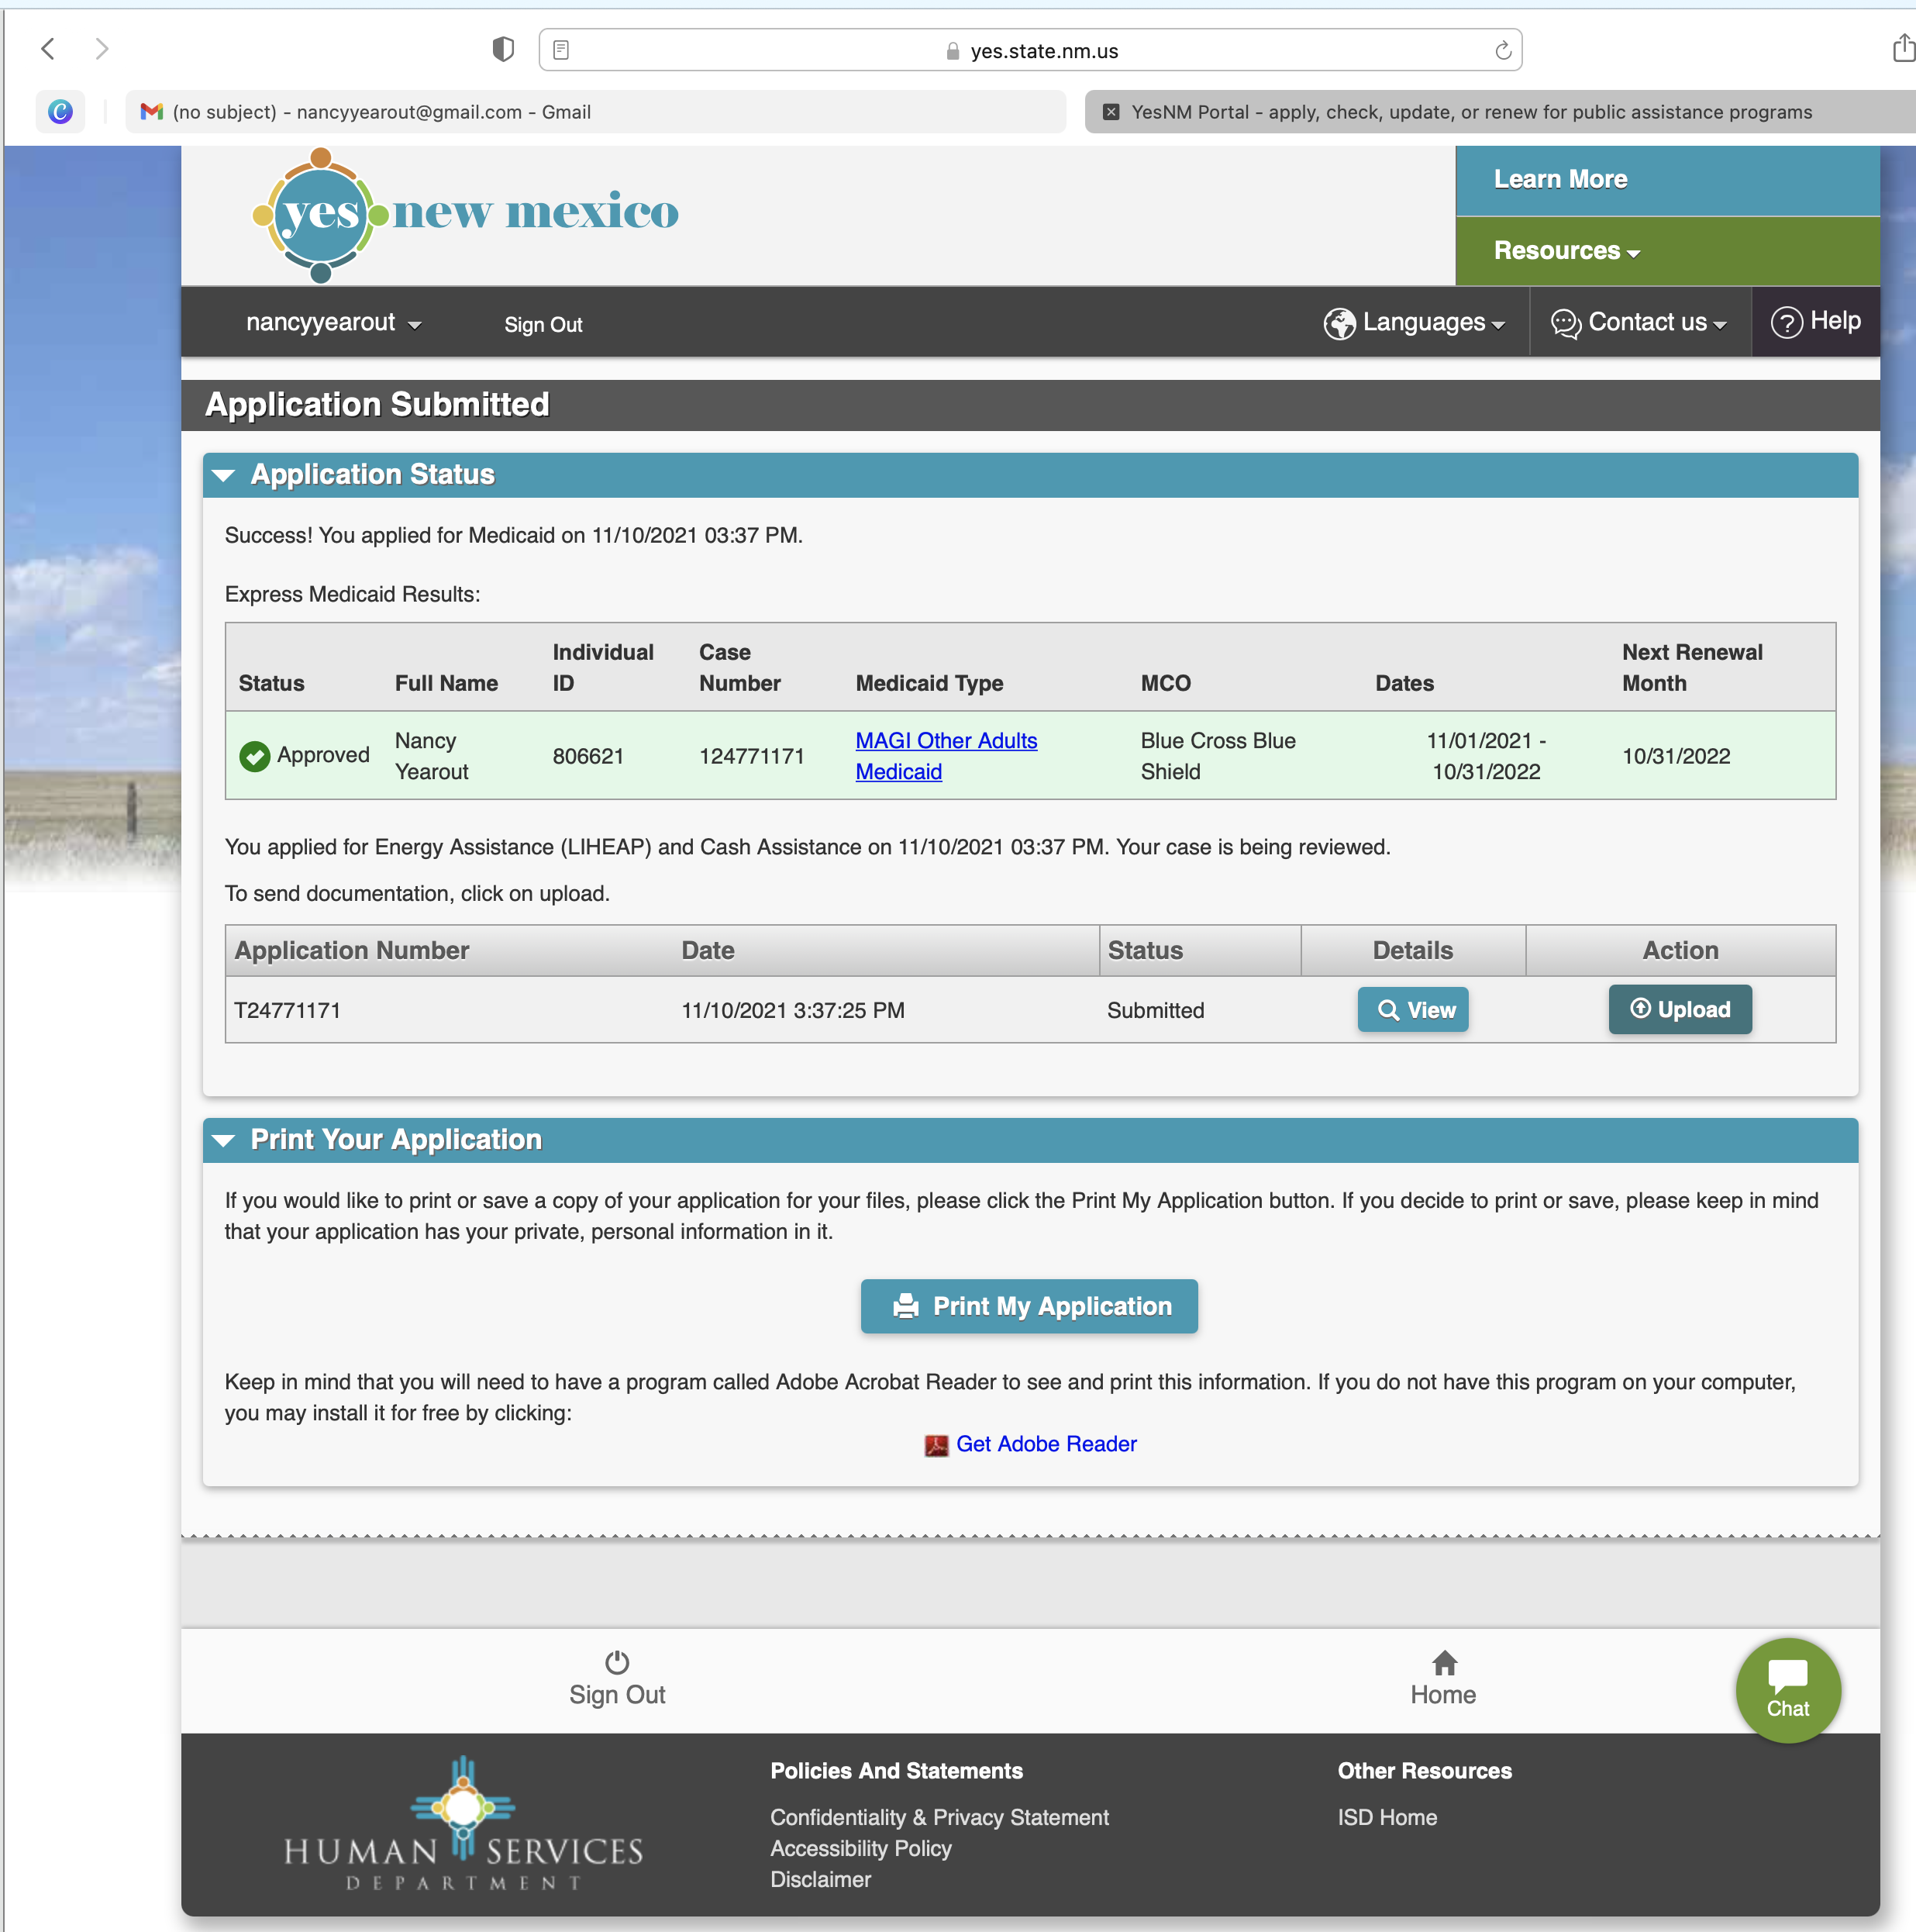1916x1932 pixels.
Task: Switch to the Gmail no subject tab
Action: [x=595, y=112]
